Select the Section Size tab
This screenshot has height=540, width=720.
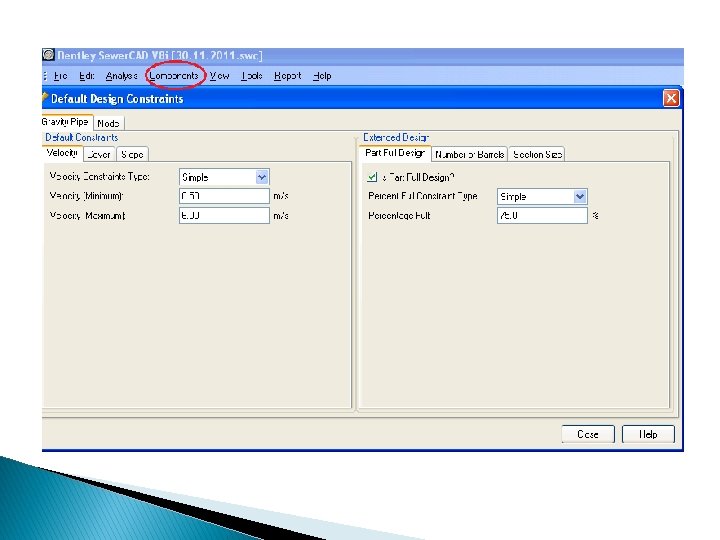[x=537, y=154]
